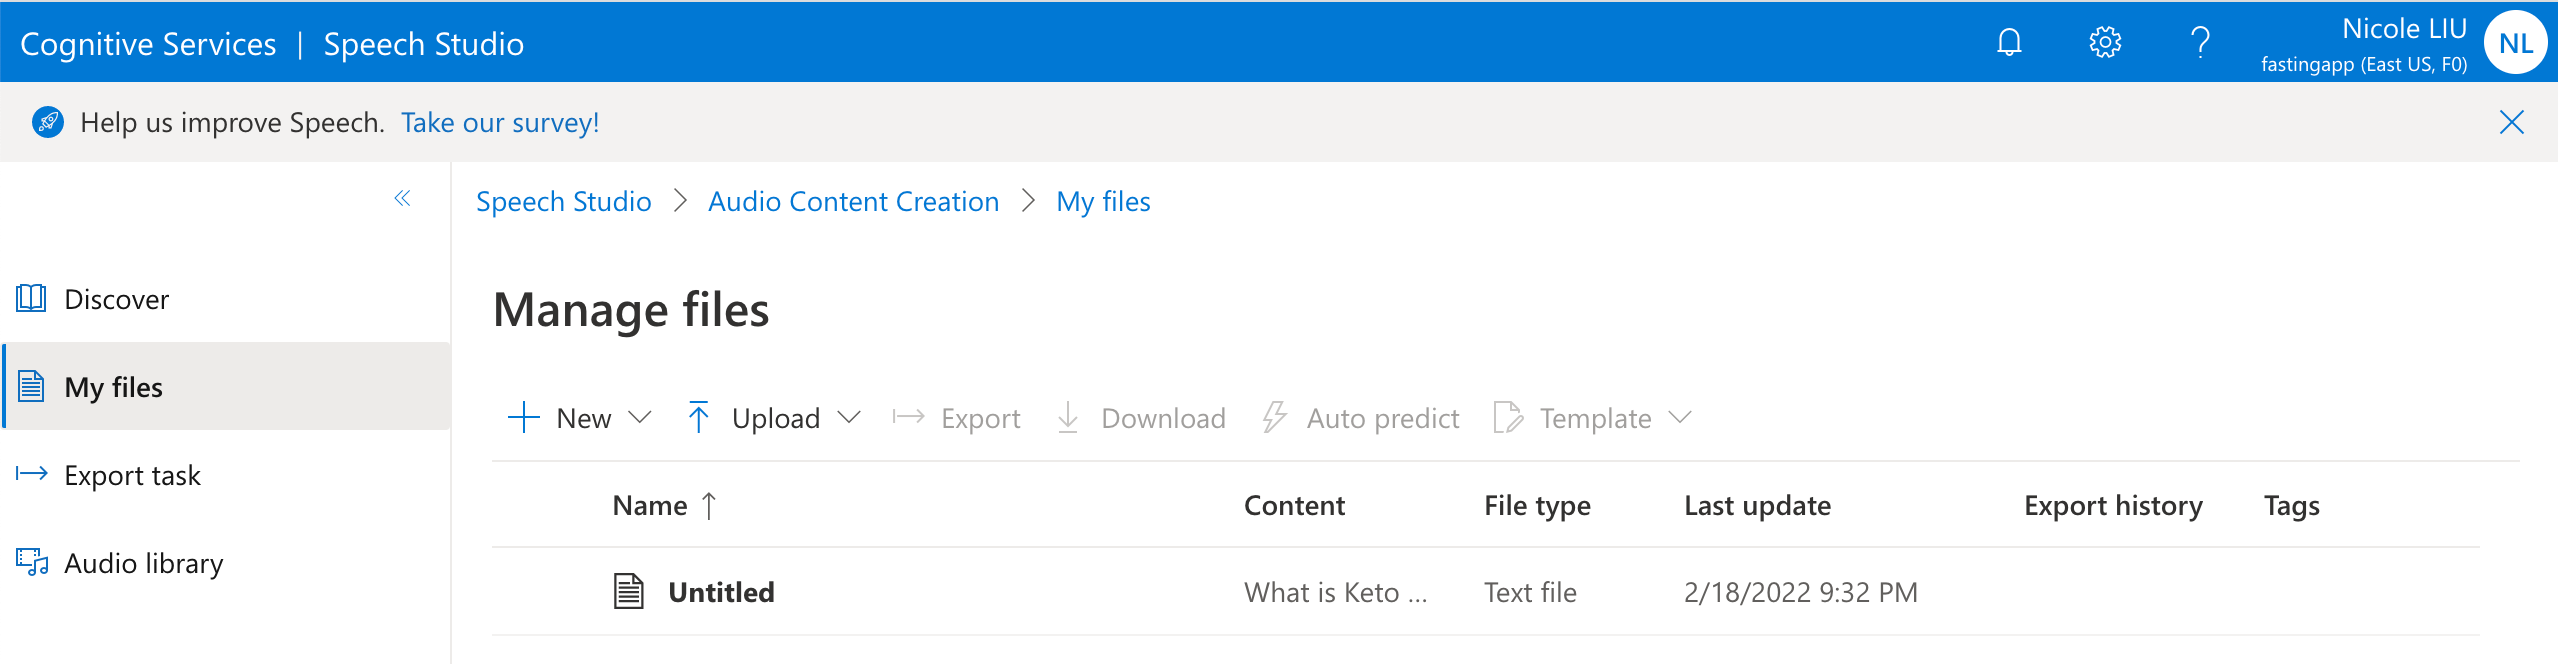Click the My files document icon
This screenshot has height=664, width=2558.
[x=31, y=386]
